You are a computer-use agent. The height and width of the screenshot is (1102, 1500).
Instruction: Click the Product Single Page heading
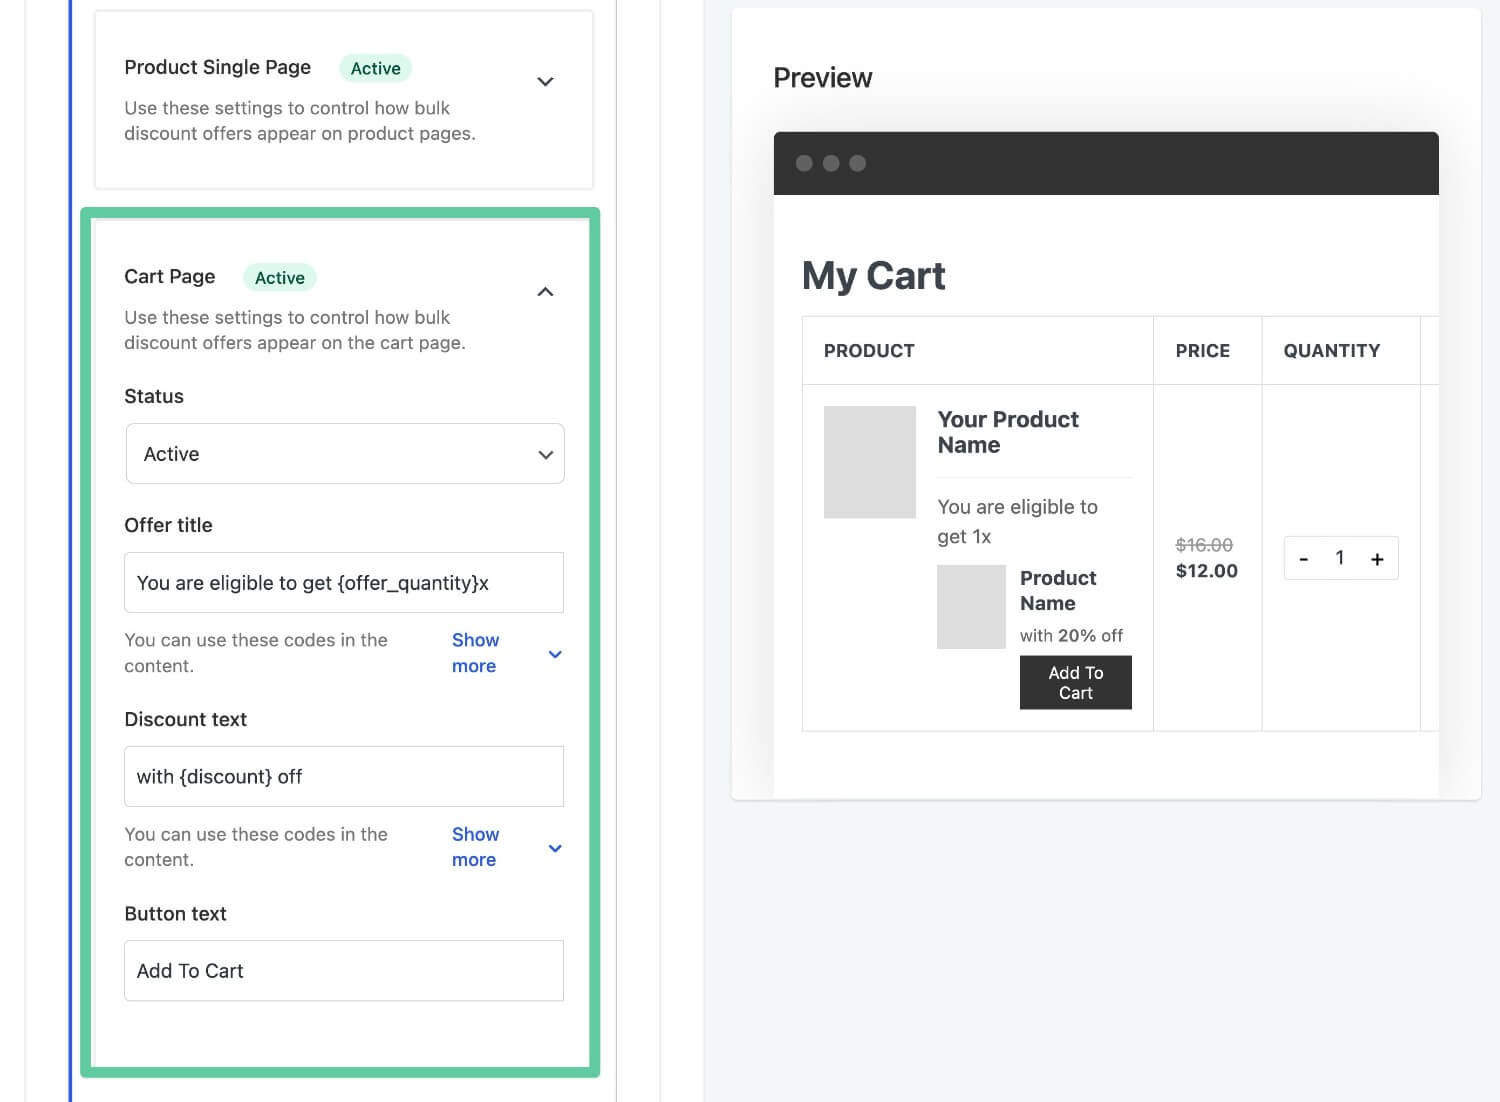(218, 67)
